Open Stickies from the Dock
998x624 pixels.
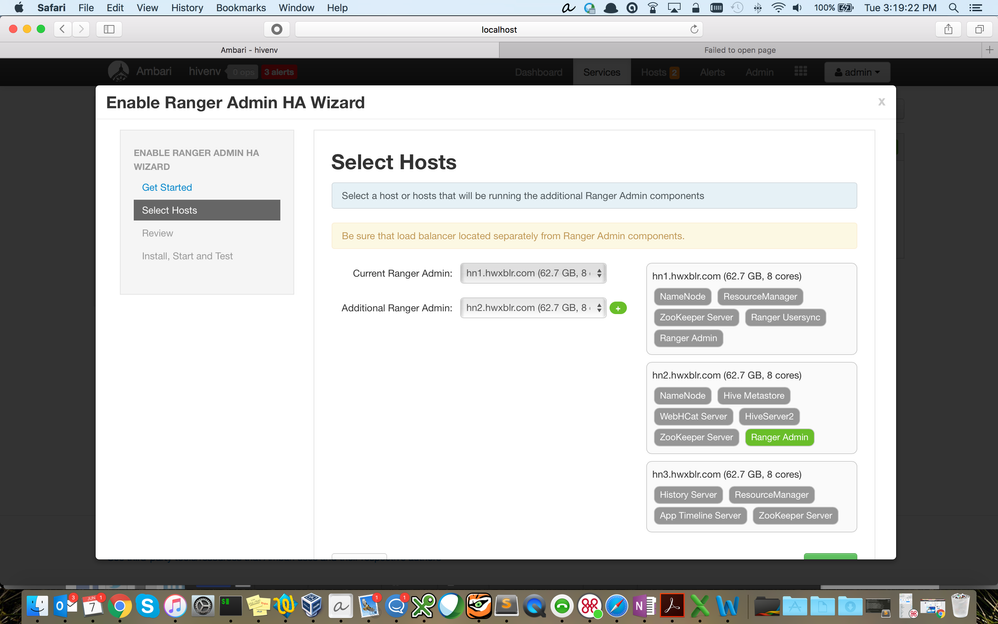258,606
